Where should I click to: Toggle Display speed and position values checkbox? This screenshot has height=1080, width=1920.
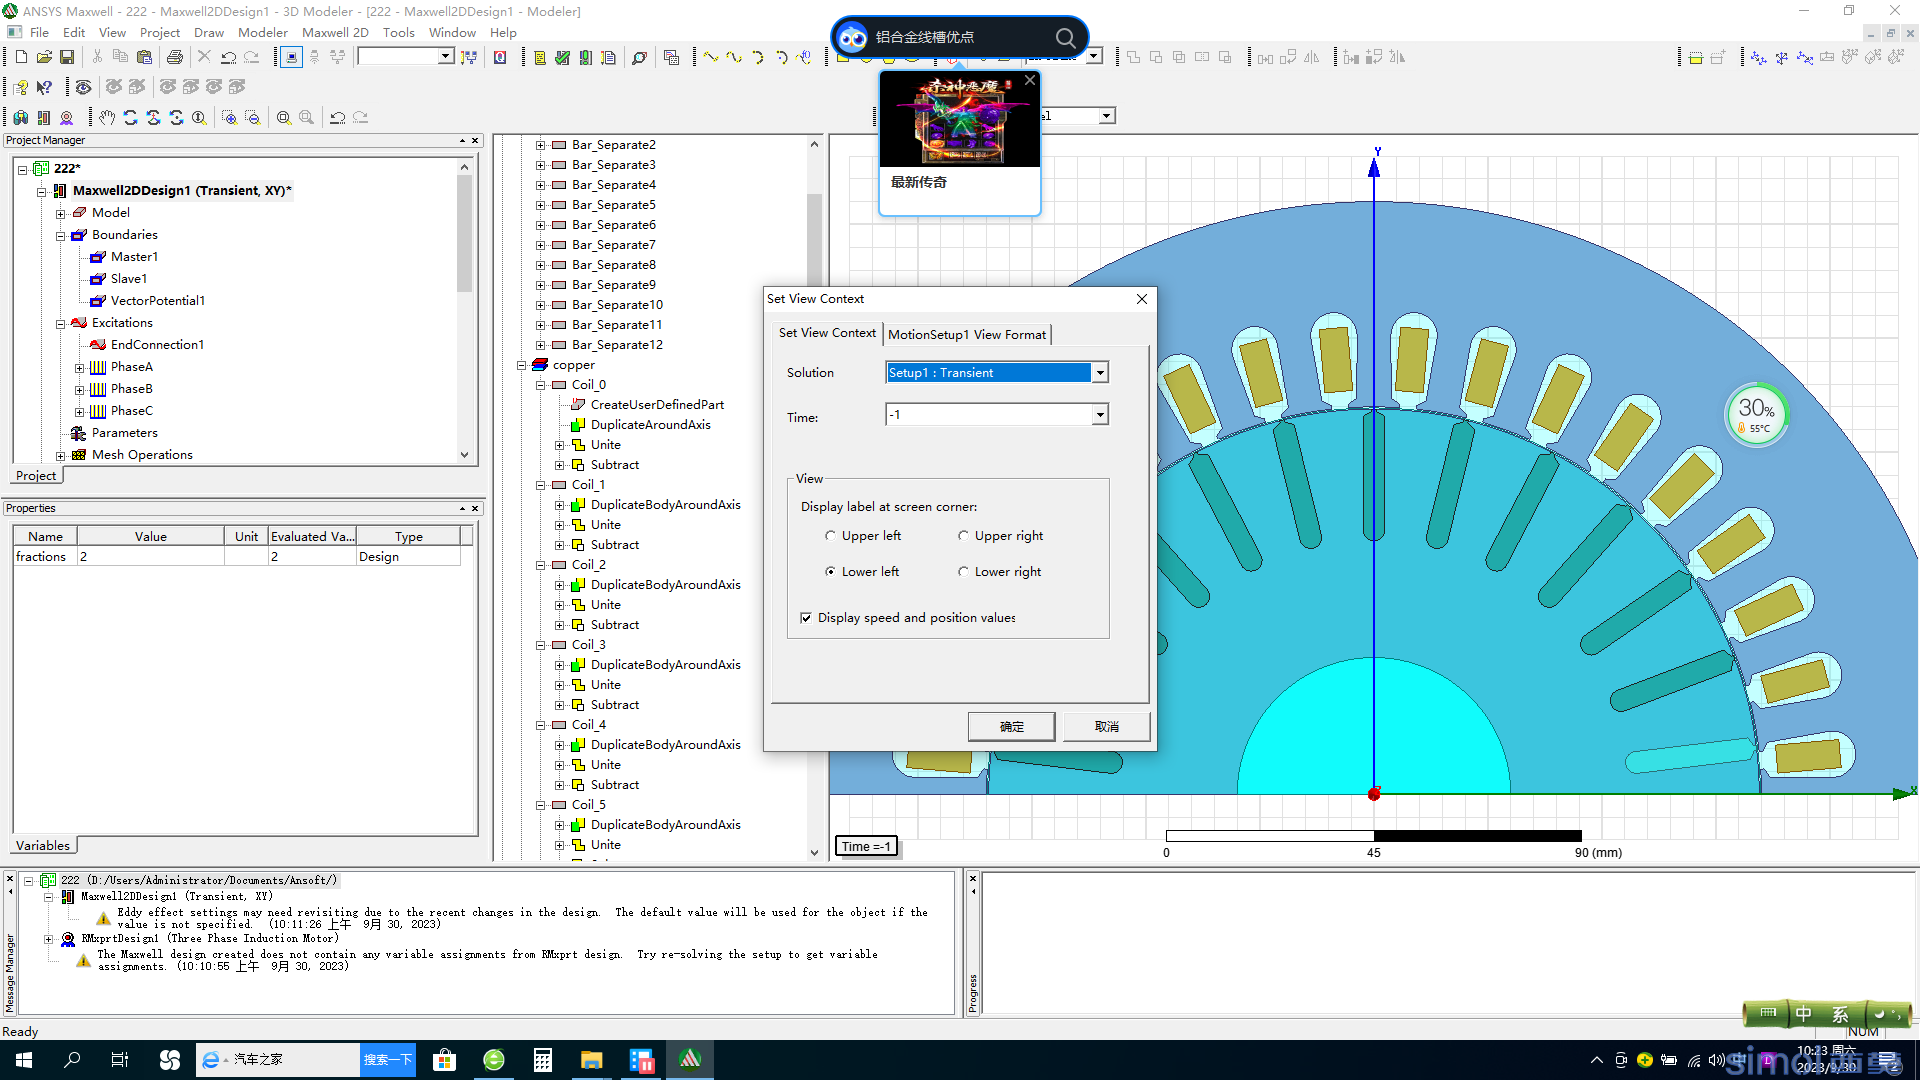pyautogui.click(x=806, y=618)
